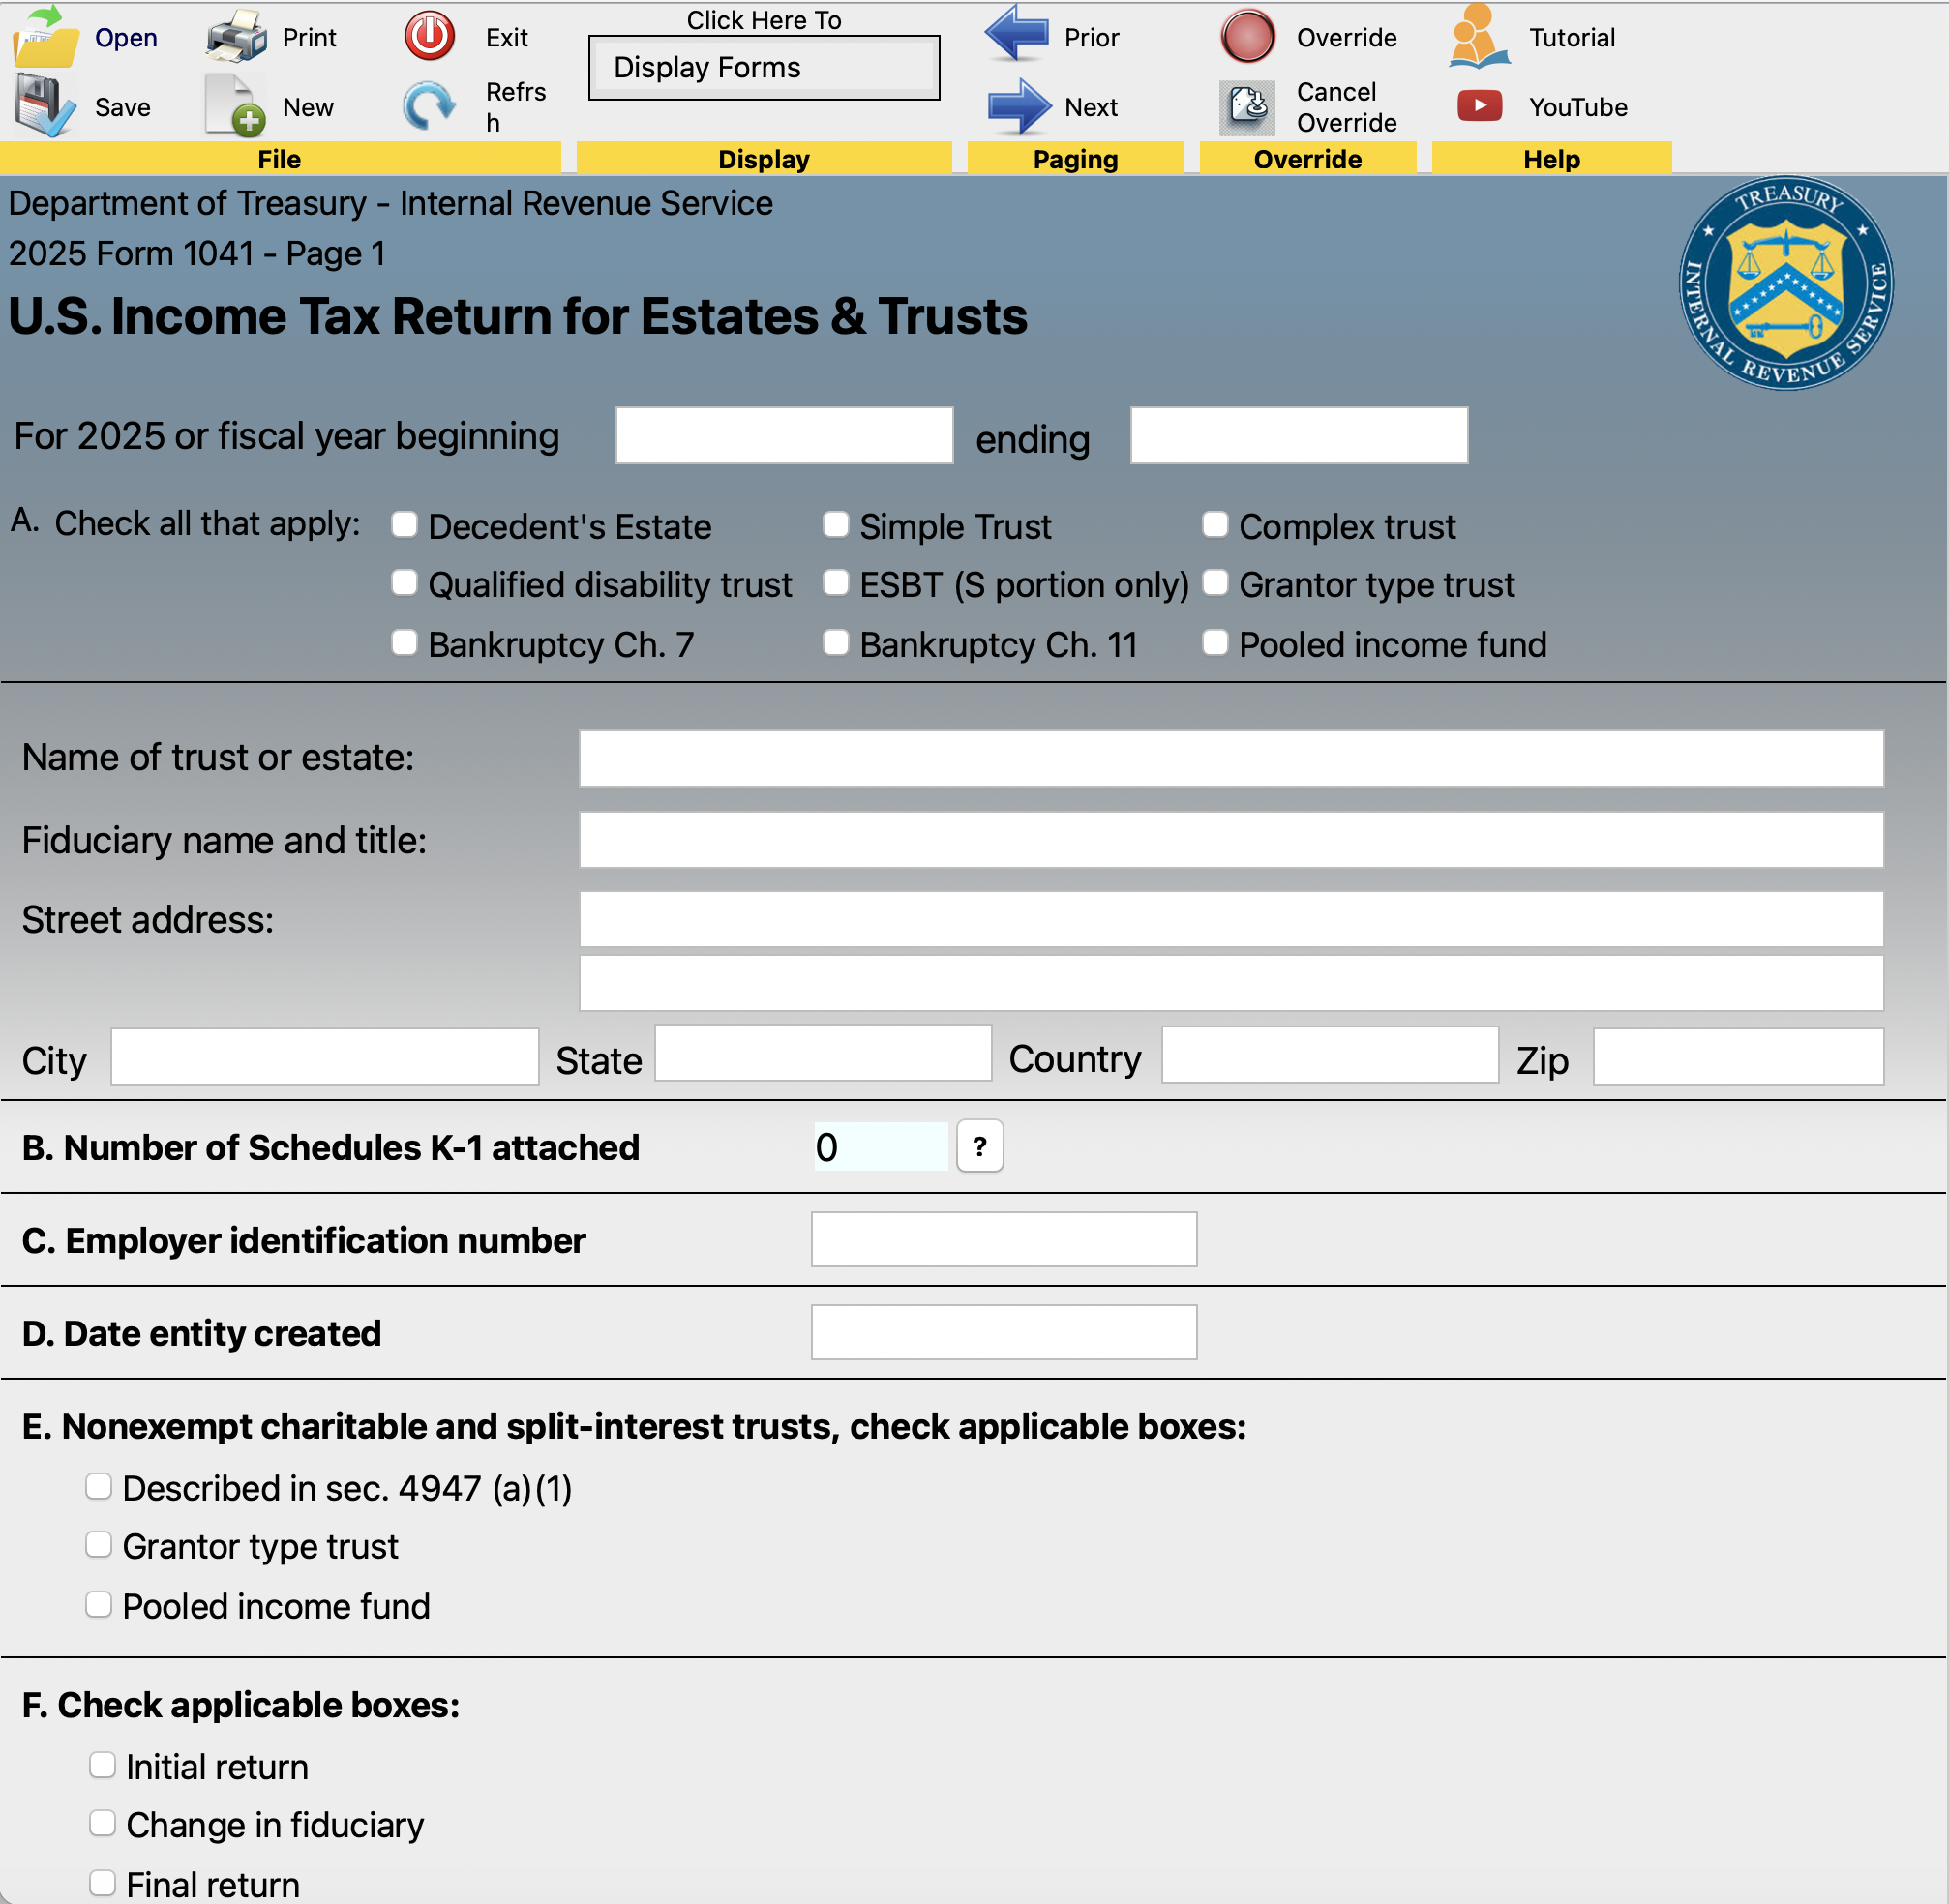Click the Print label text
This screenshot has width=1949, height=1904.
coord(309,38)
